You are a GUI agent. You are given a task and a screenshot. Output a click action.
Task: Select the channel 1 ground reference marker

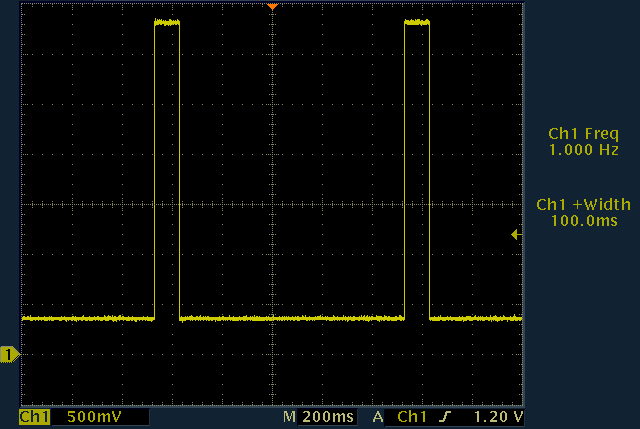(x=10, y=354)
